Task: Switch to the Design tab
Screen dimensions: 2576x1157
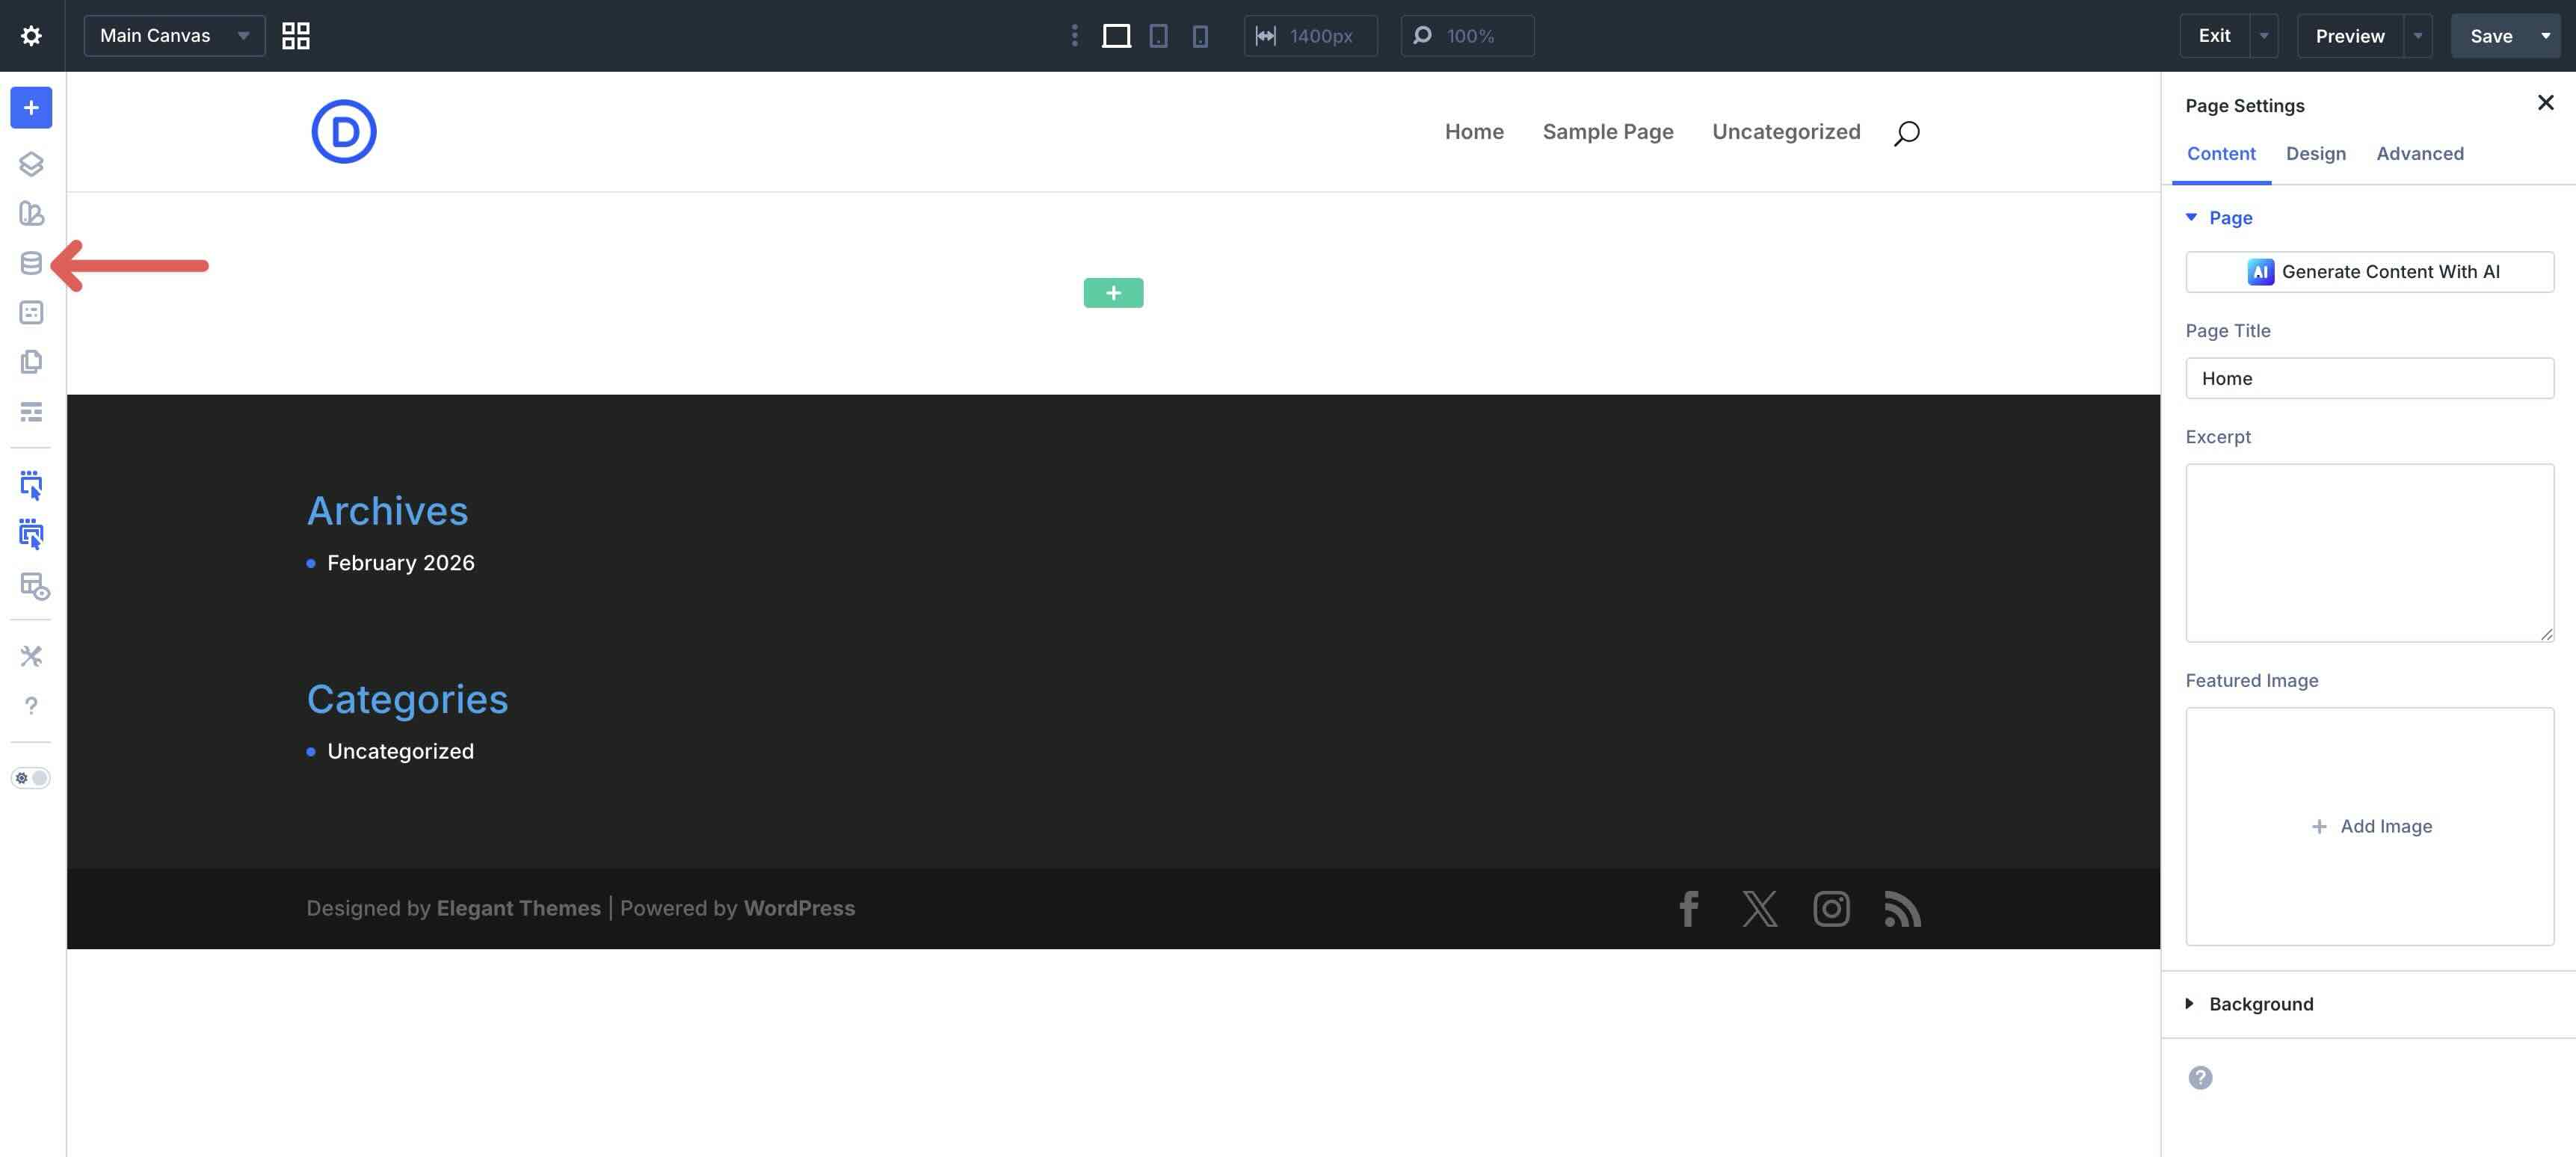Action: pyautogui.click(x=2316, y=153)
